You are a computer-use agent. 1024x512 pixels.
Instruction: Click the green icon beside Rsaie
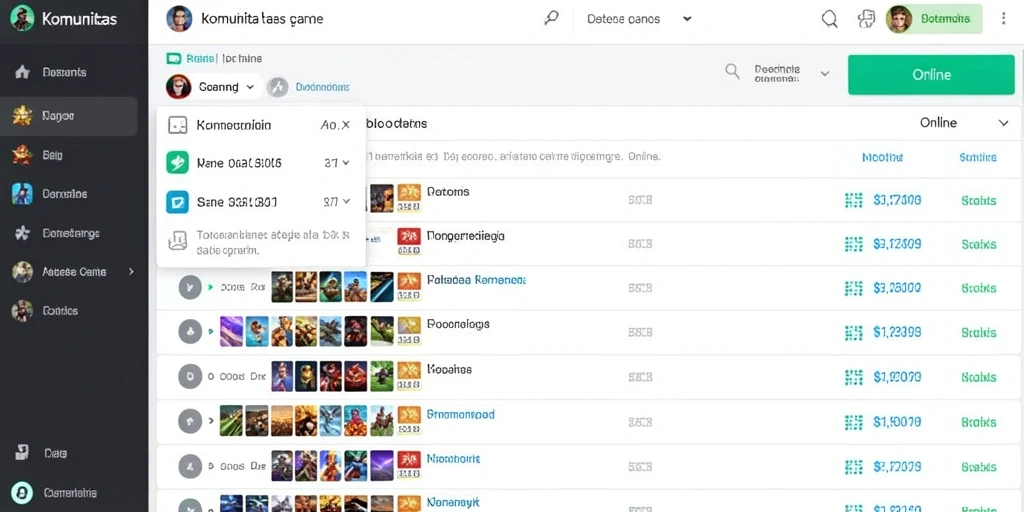tap(173, 59)
